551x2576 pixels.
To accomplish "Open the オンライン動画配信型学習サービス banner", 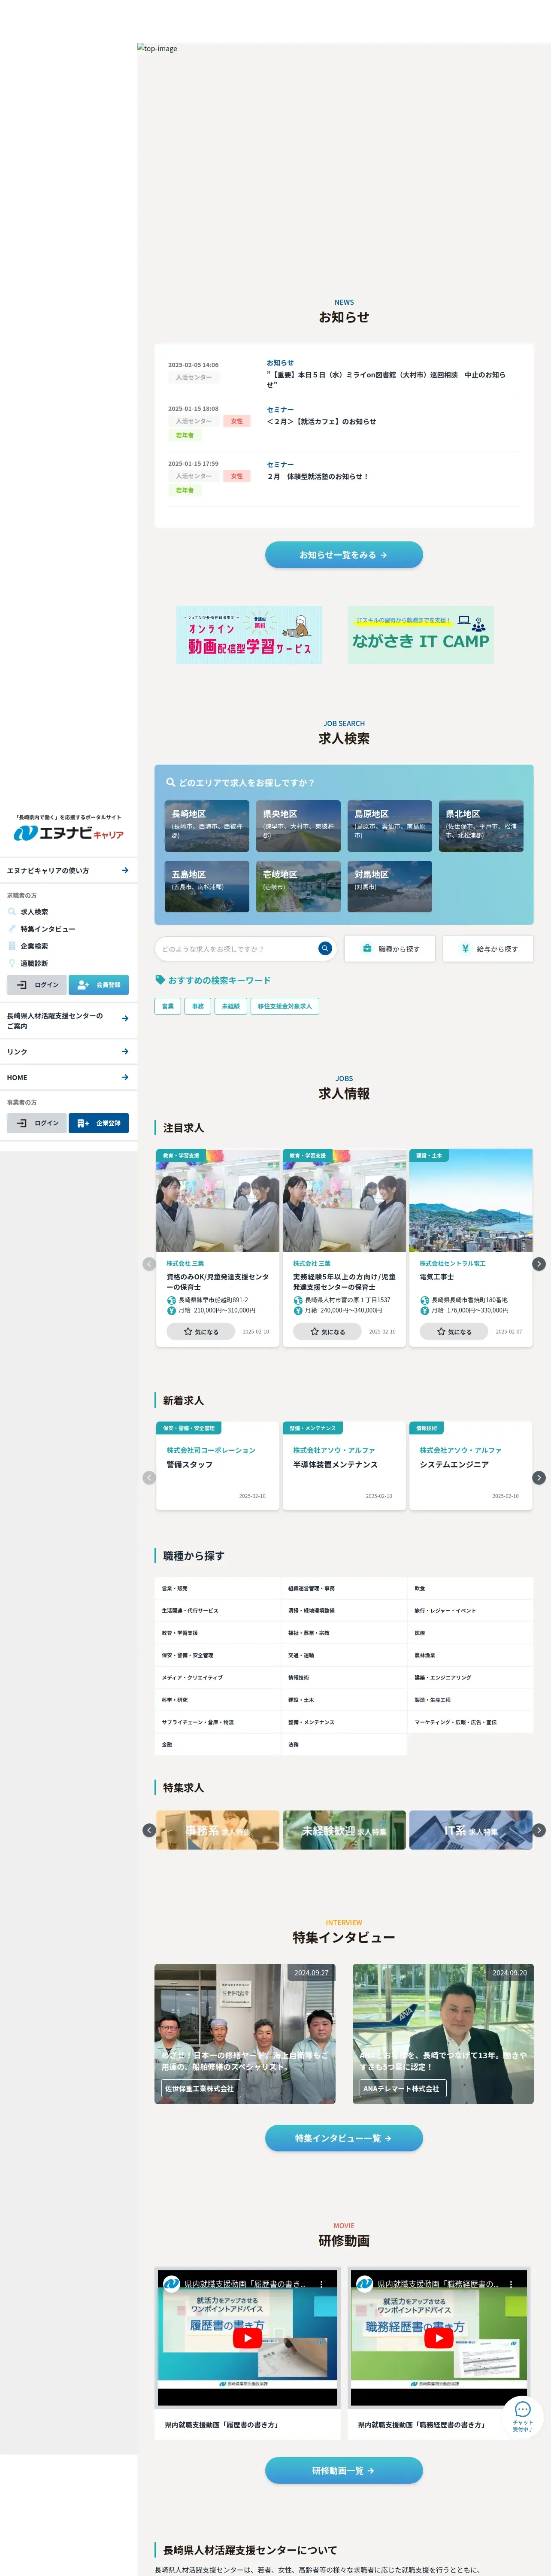I will tap(249, 635).
